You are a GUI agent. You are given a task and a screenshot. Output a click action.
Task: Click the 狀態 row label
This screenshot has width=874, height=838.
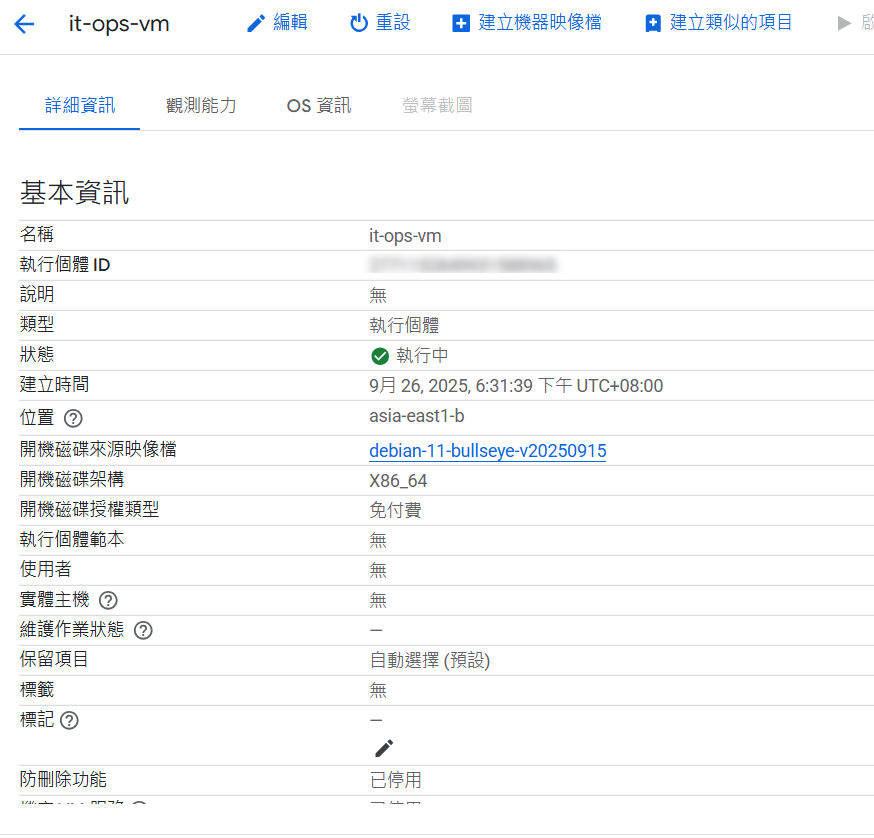pos(37,355)
